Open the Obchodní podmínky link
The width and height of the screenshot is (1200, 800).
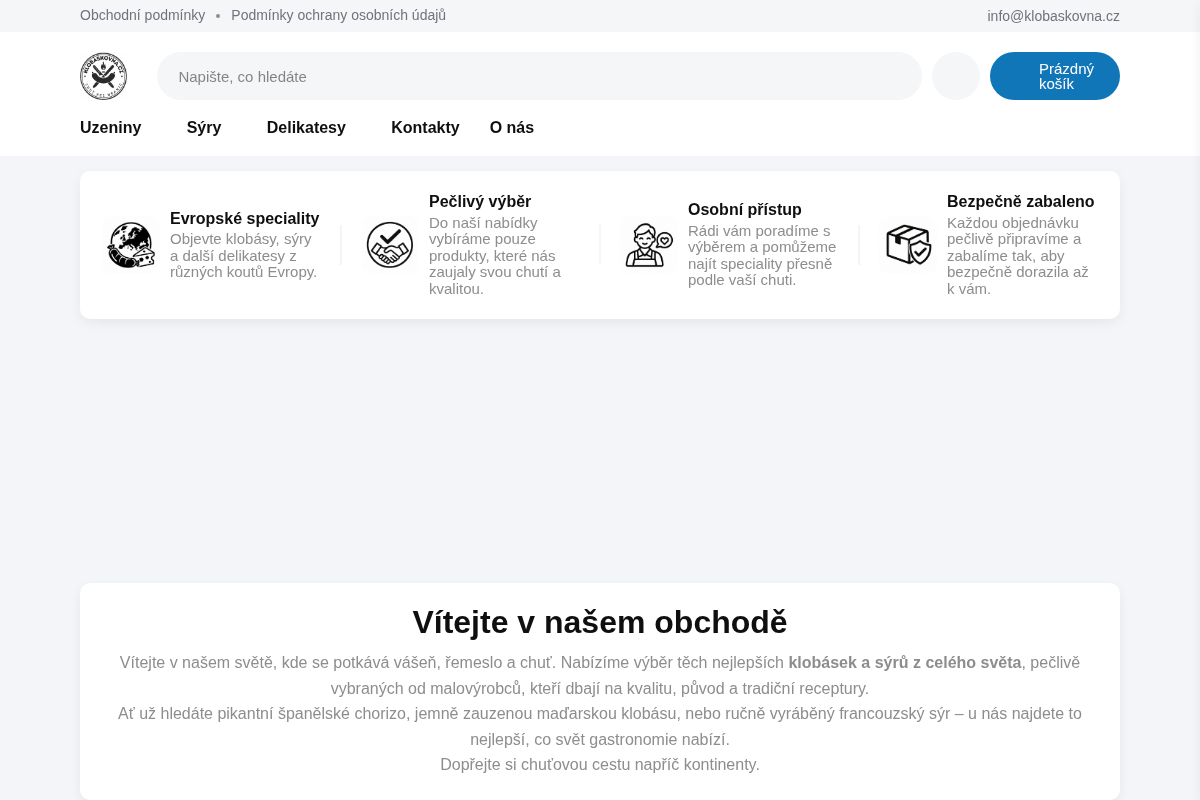pyautogui.click(x=143, y=16)
